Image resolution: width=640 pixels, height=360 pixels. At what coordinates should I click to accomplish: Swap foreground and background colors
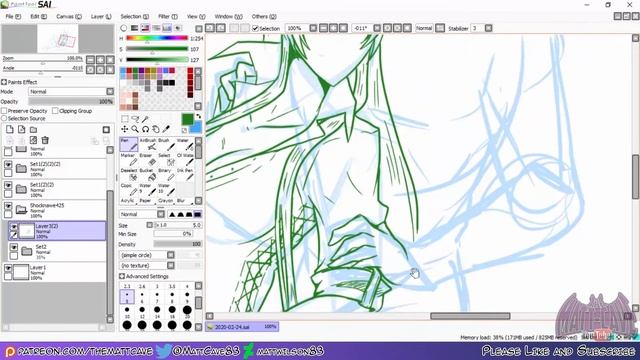[x=199, y=116]
